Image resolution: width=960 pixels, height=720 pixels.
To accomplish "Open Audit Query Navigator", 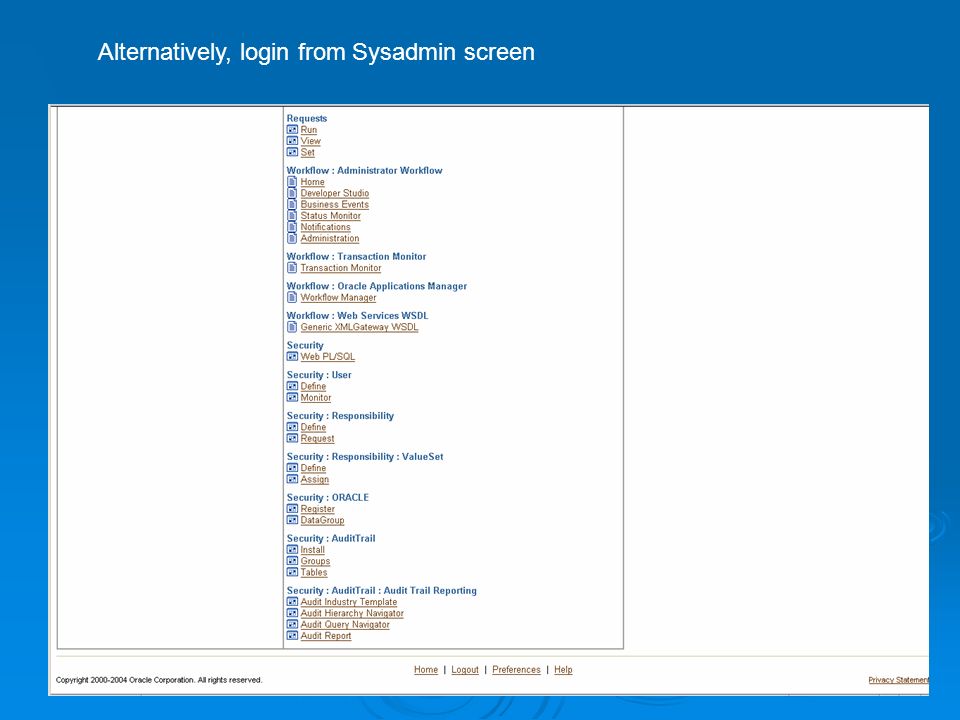I will coord(345,624).
